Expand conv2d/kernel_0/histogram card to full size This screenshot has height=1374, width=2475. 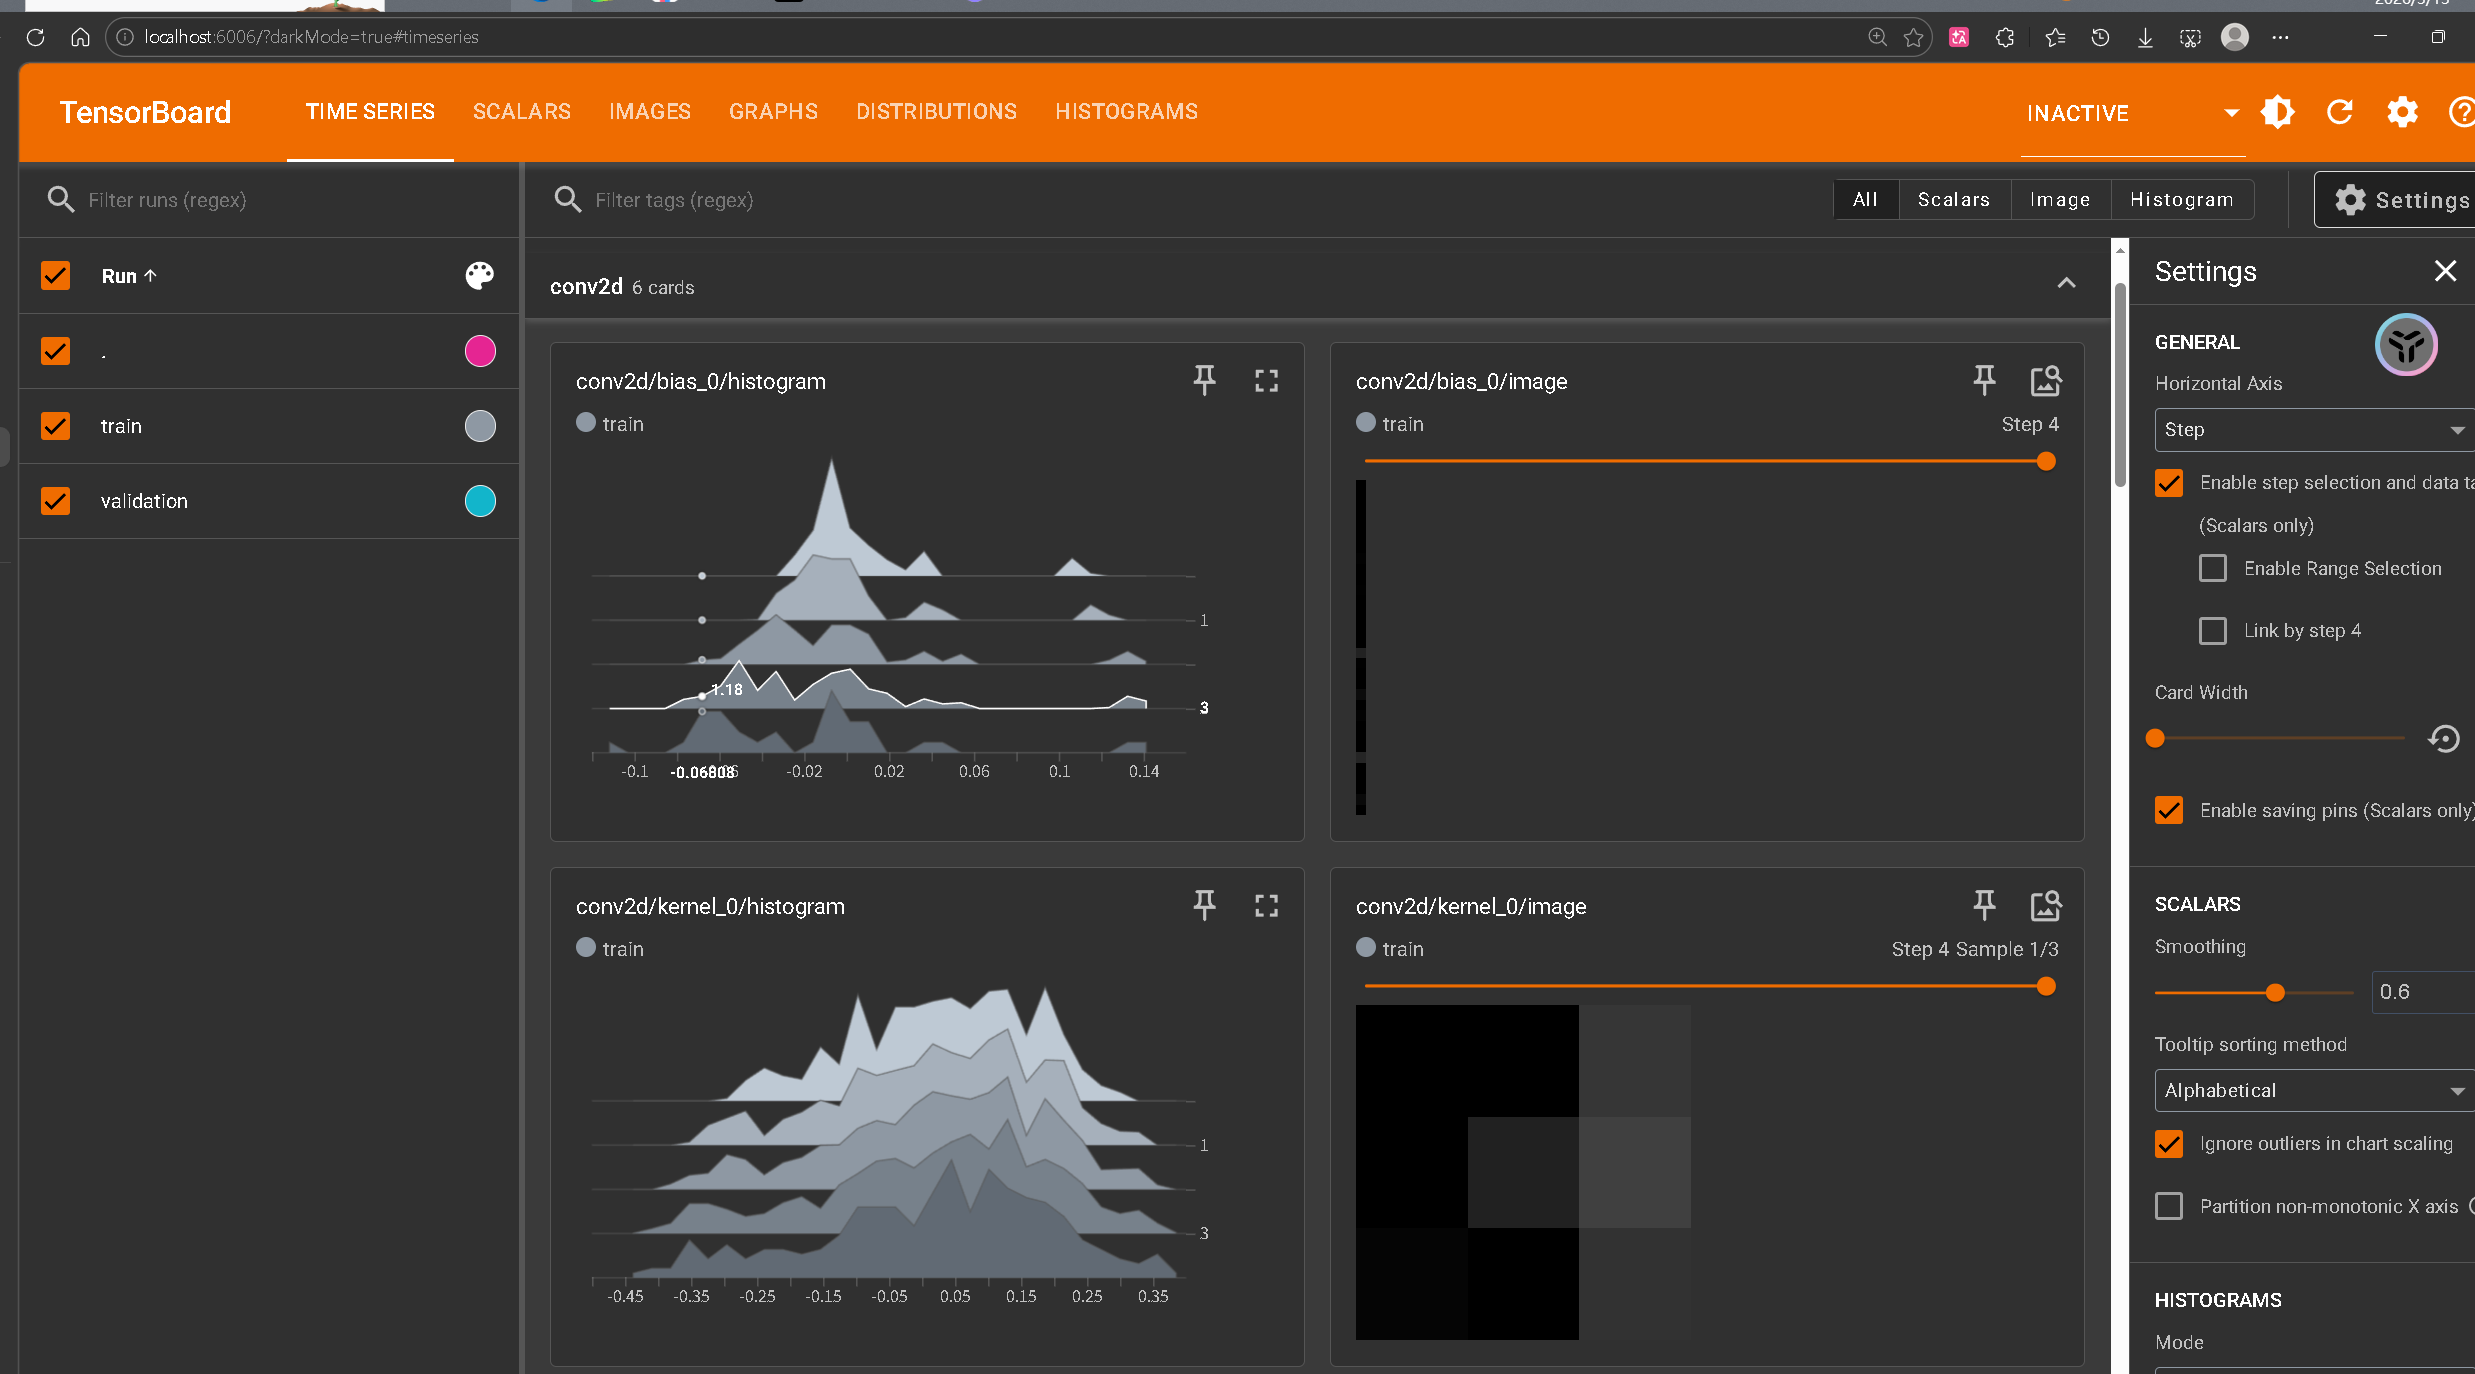(x=1266, y=906)
